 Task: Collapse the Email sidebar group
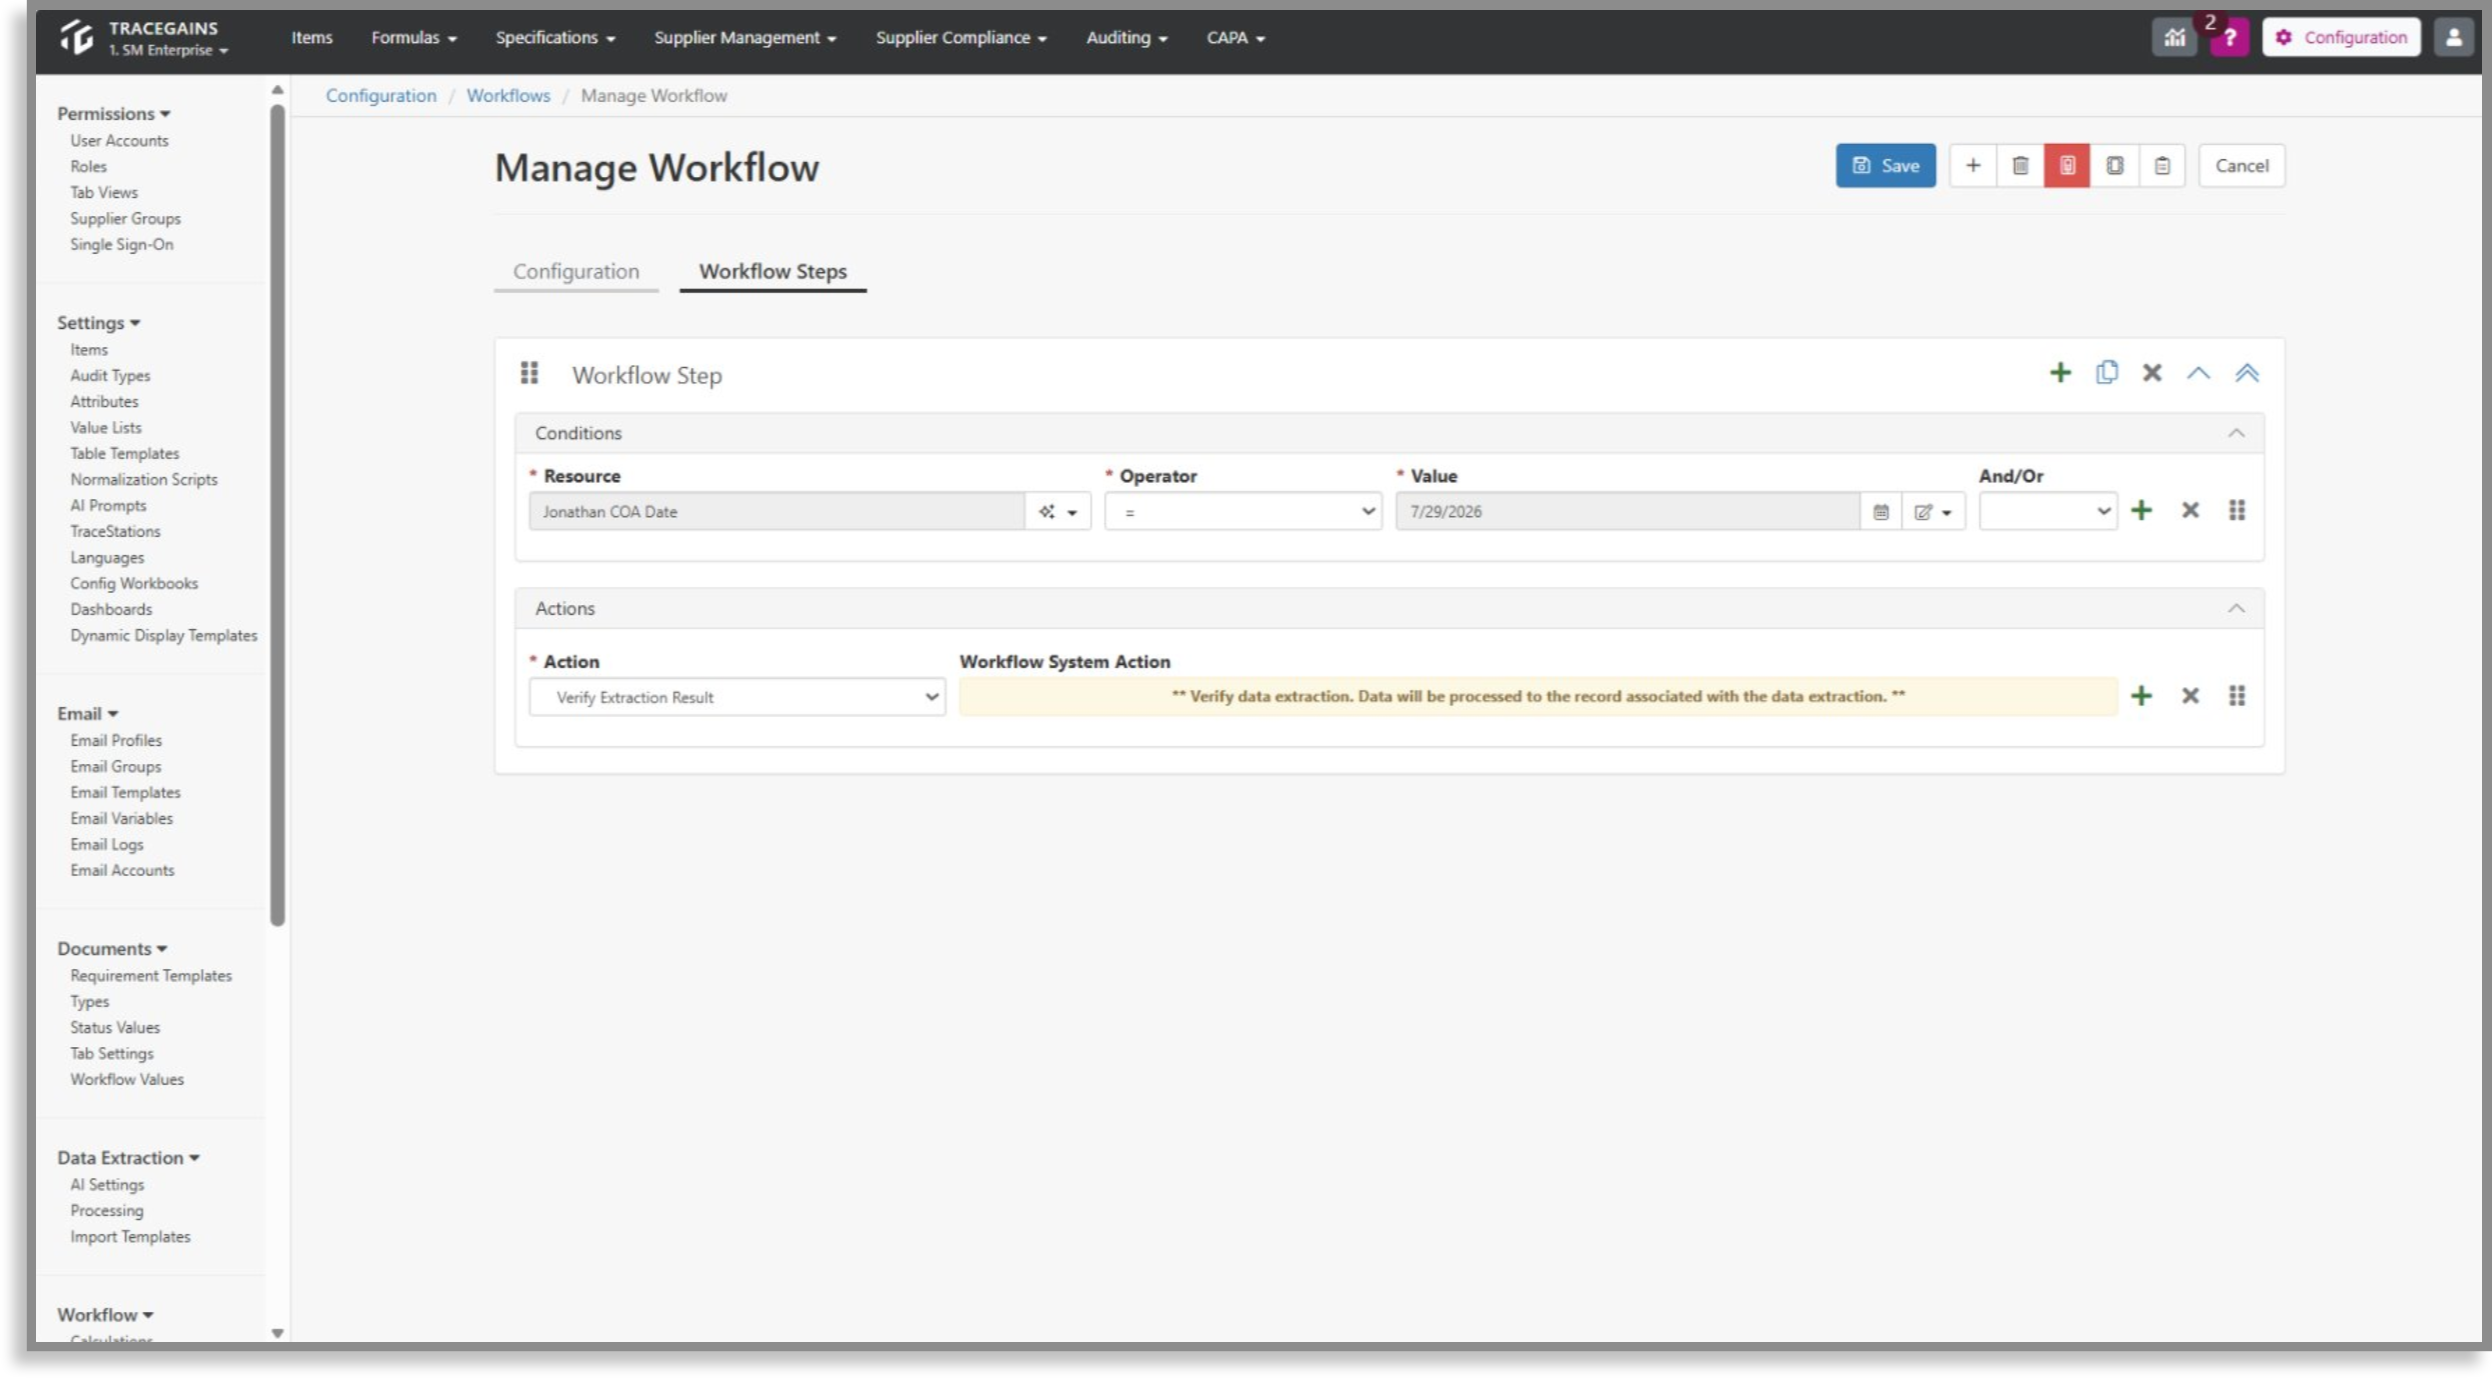click(87, 713)
